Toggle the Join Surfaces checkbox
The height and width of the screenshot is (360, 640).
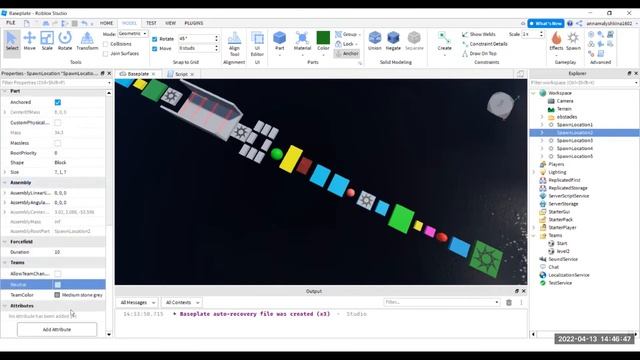click(106, 53)
